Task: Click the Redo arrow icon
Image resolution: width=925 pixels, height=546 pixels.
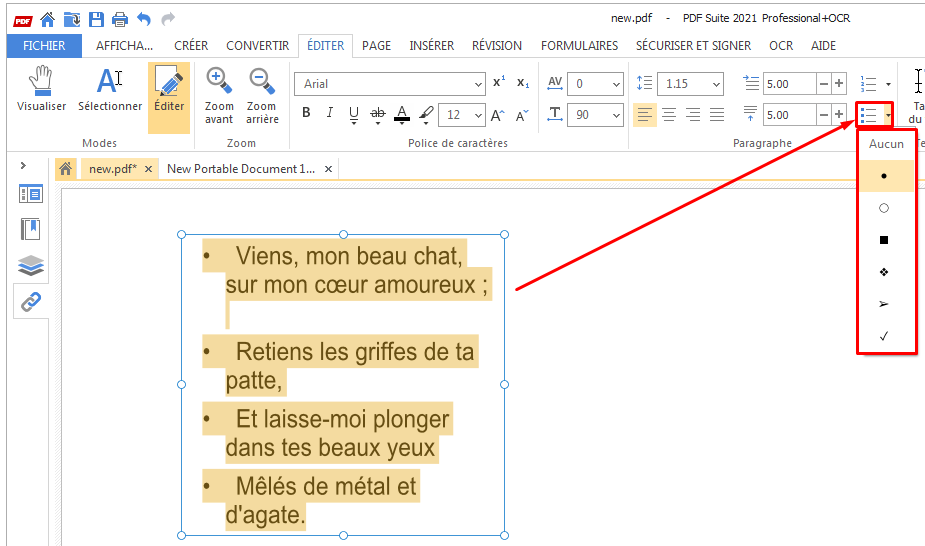Action: [x=168, y=19]
